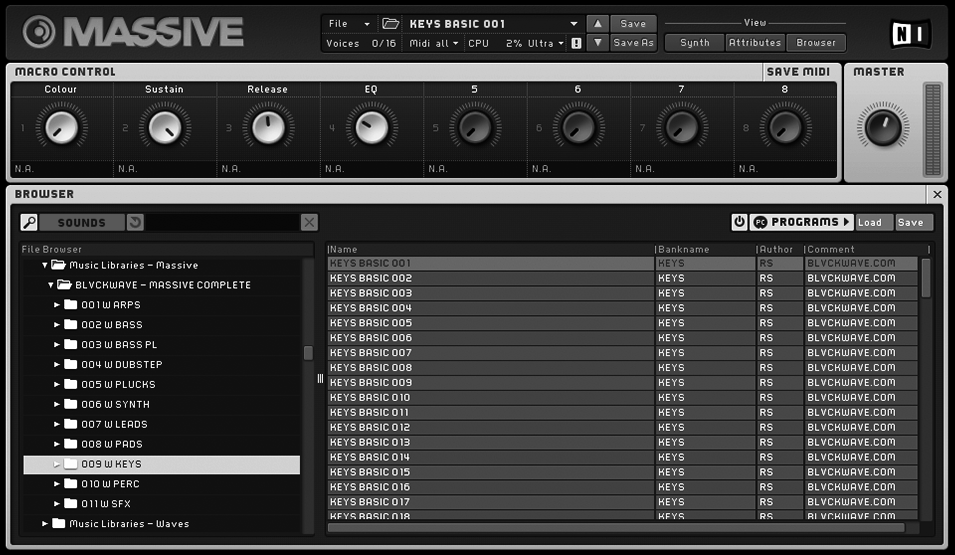The image size is (955, 555).
Task: Click the search magnifier icon in browser
Action: [x=30, y=222]
